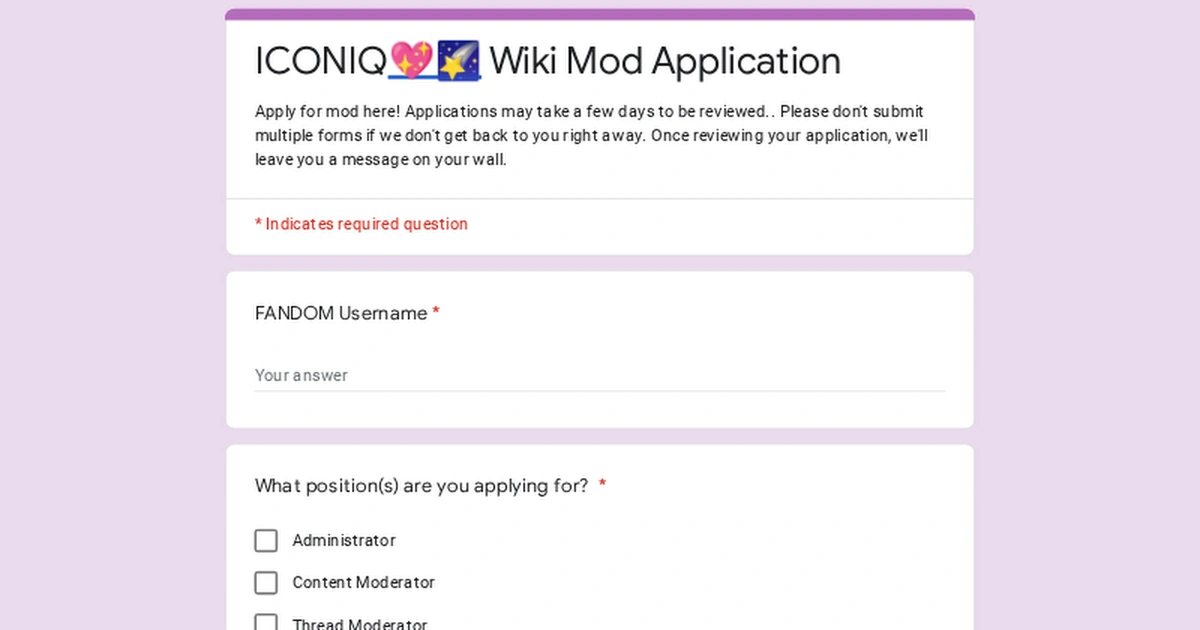Image resolution: width=1200 pixels, height=630 pixels.
Task: Click the required asterisk on the positions question
Action: [602, 485]
